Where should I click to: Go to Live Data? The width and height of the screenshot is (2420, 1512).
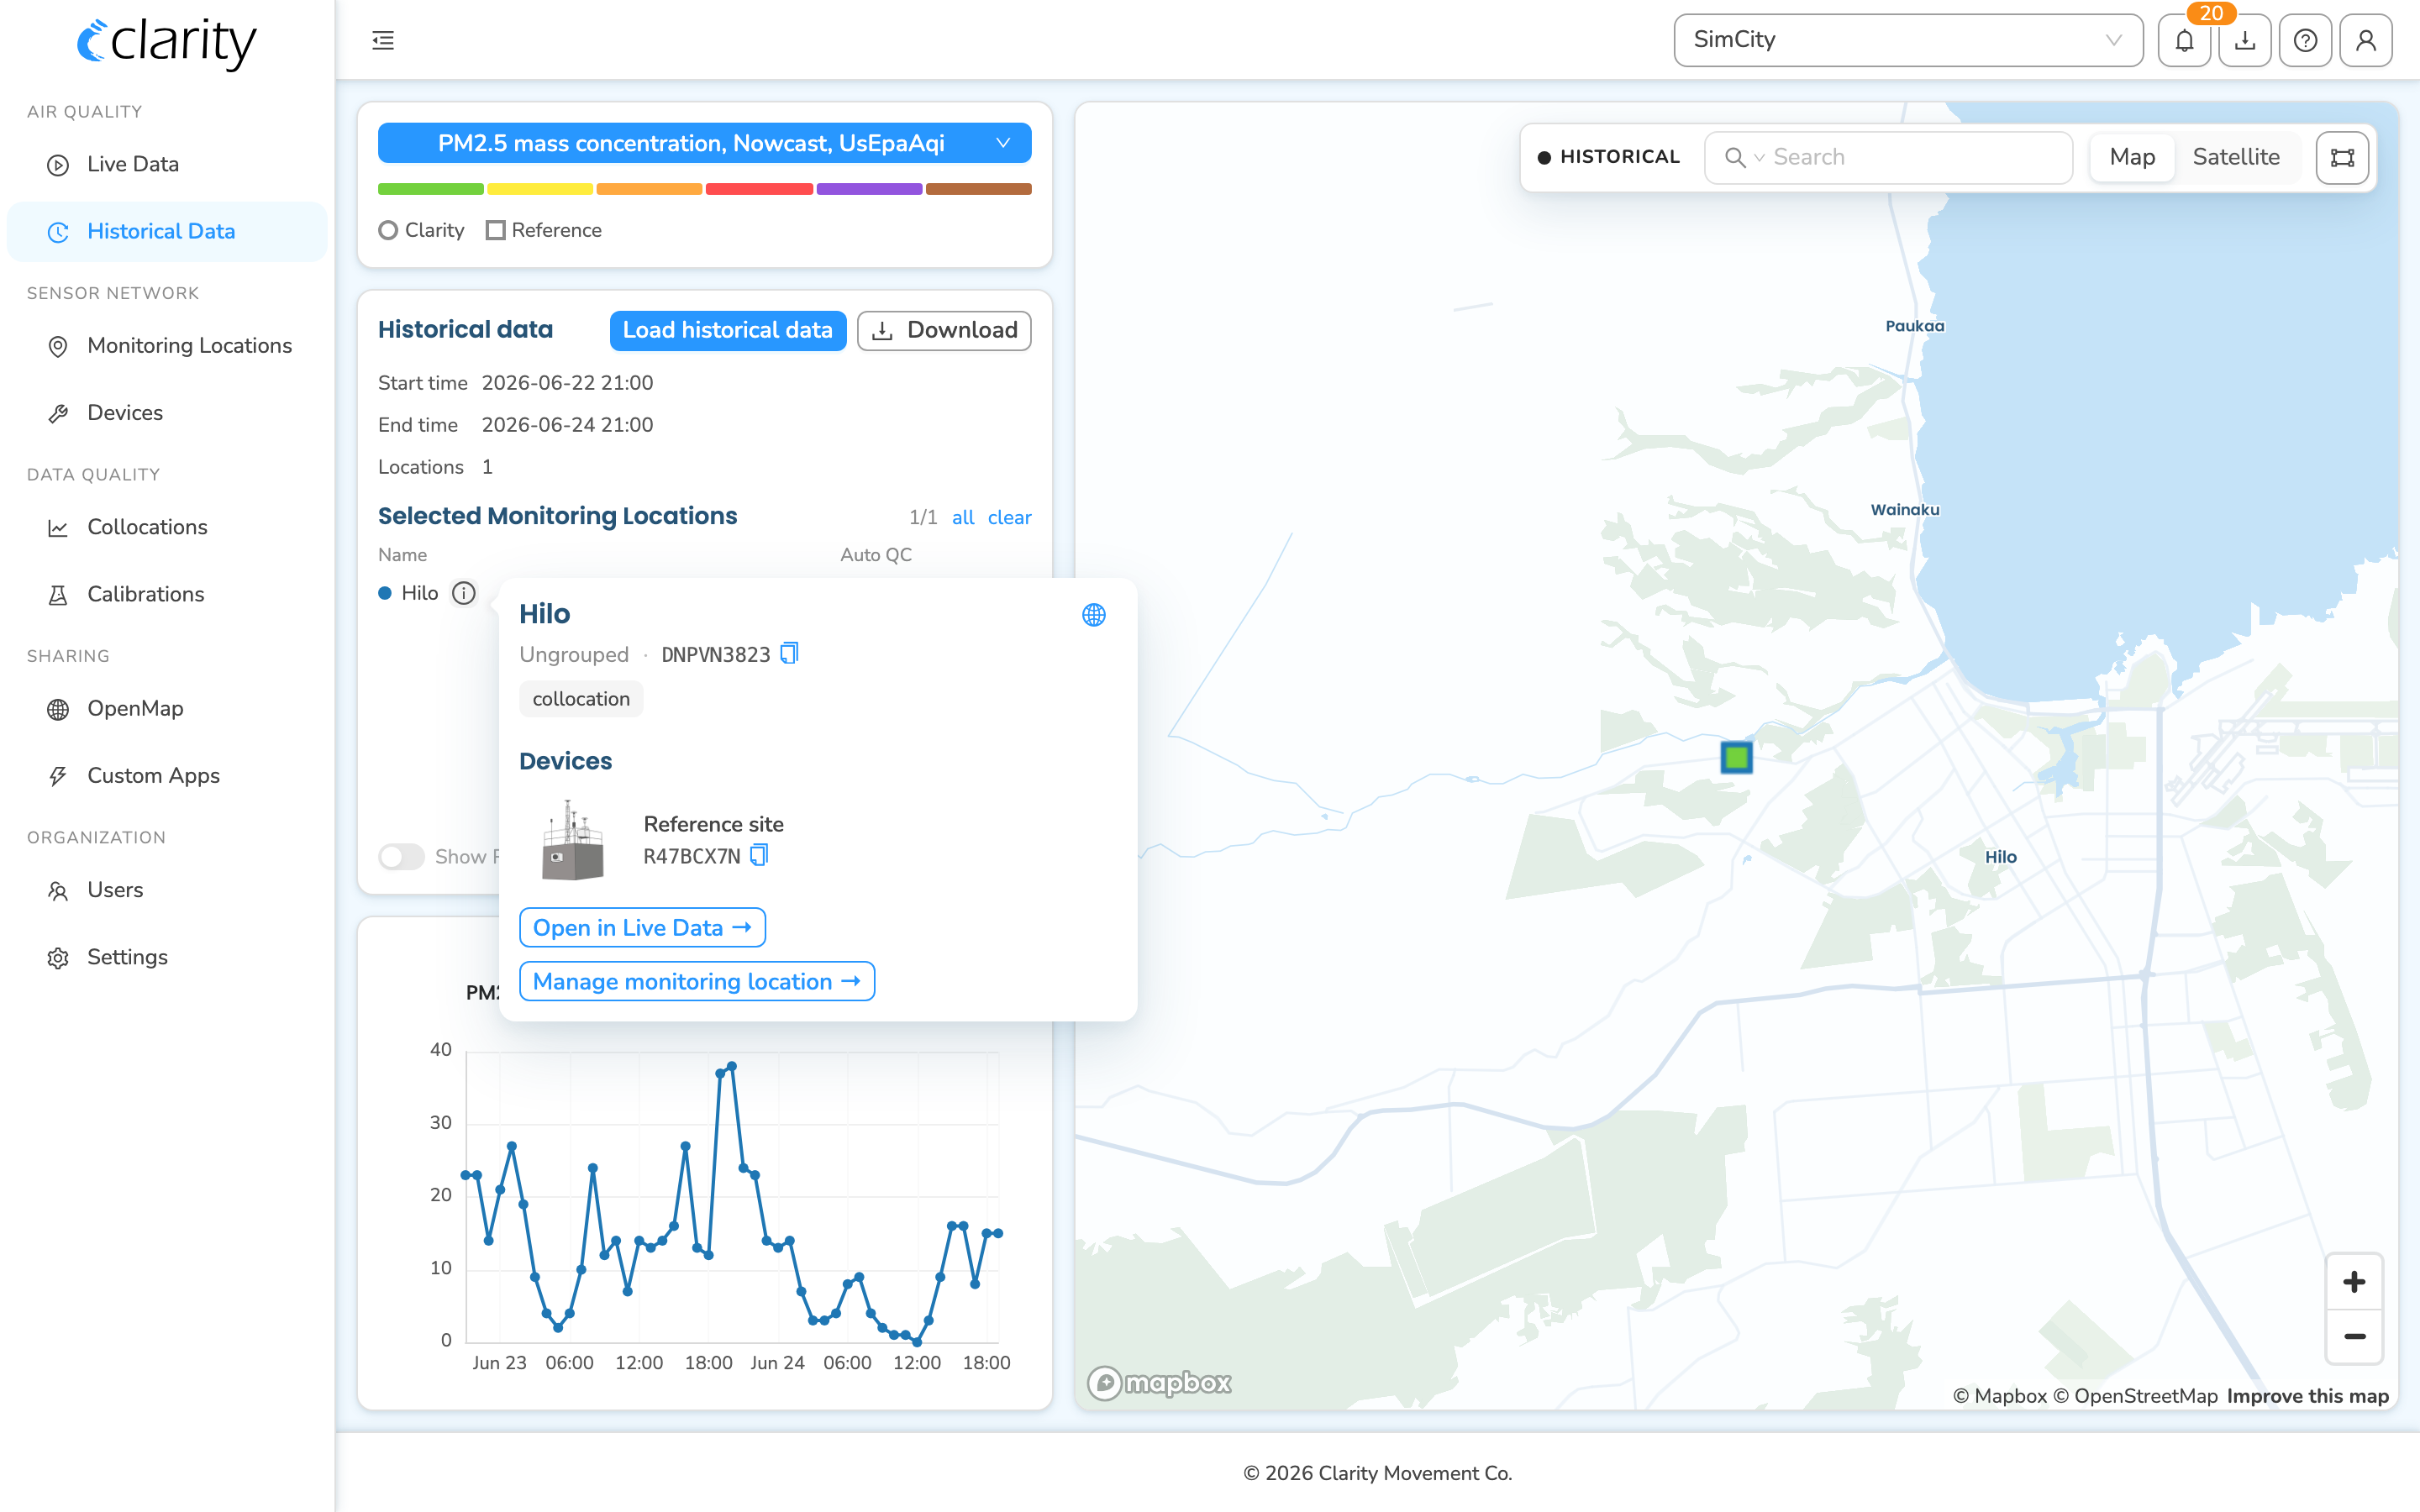167,164
